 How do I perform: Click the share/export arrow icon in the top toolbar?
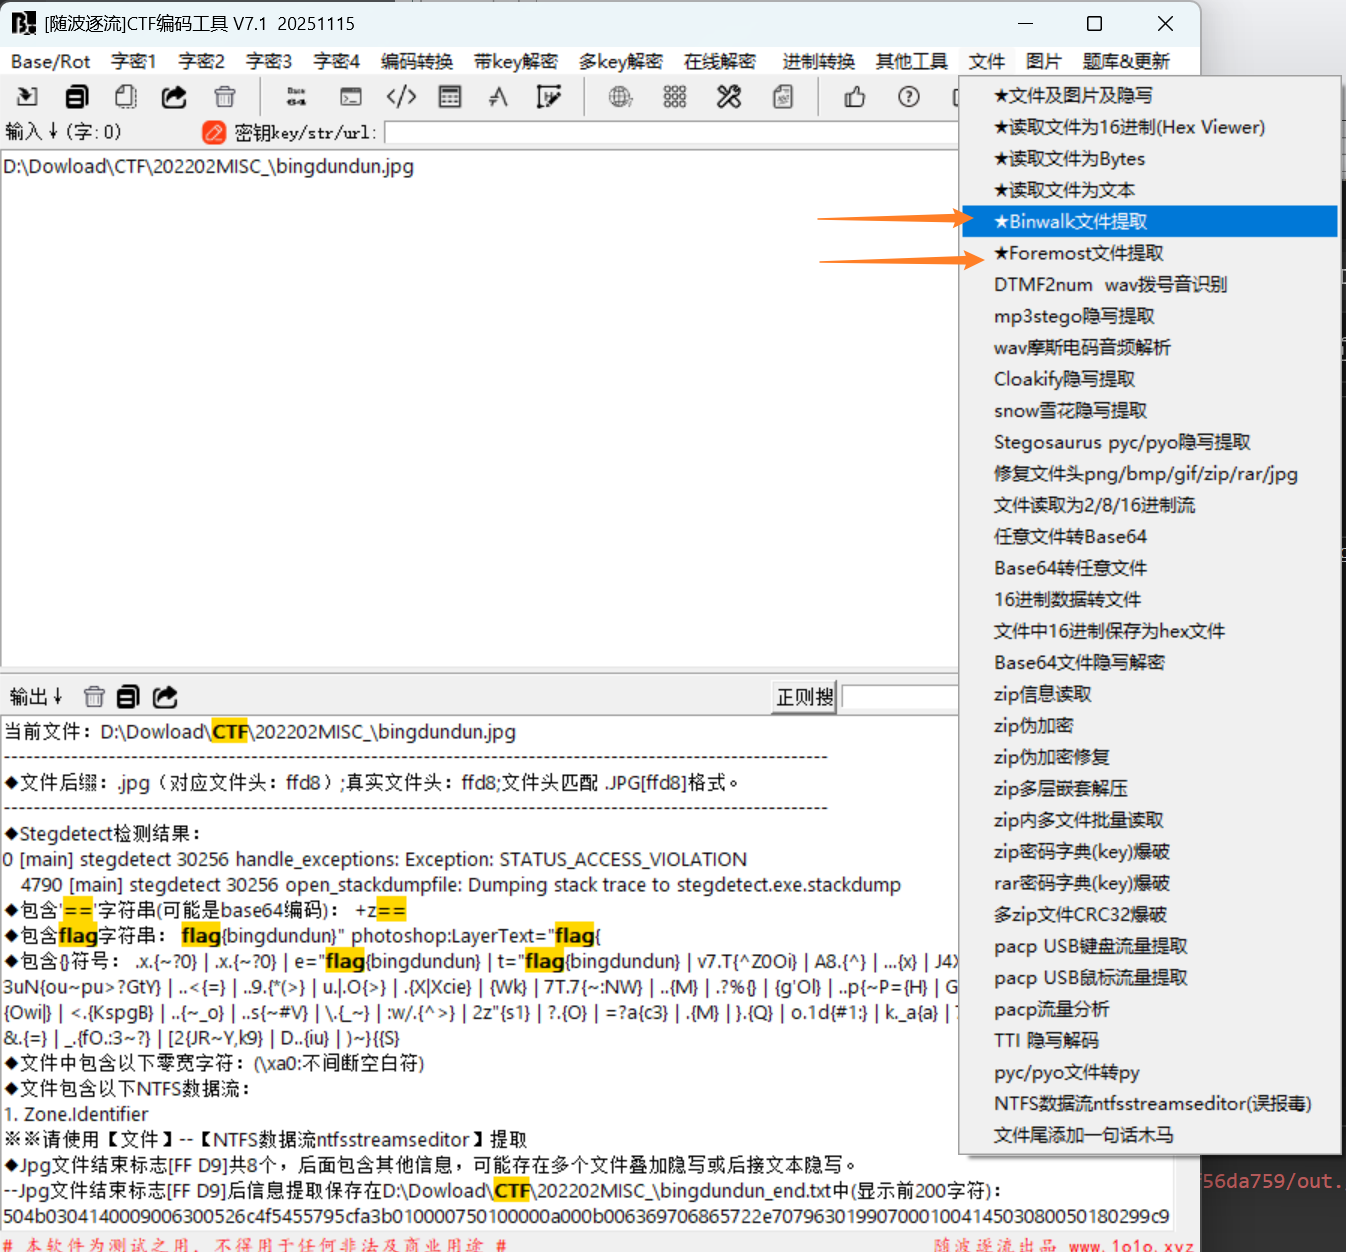pyautogui.click(x=174, y=97)
